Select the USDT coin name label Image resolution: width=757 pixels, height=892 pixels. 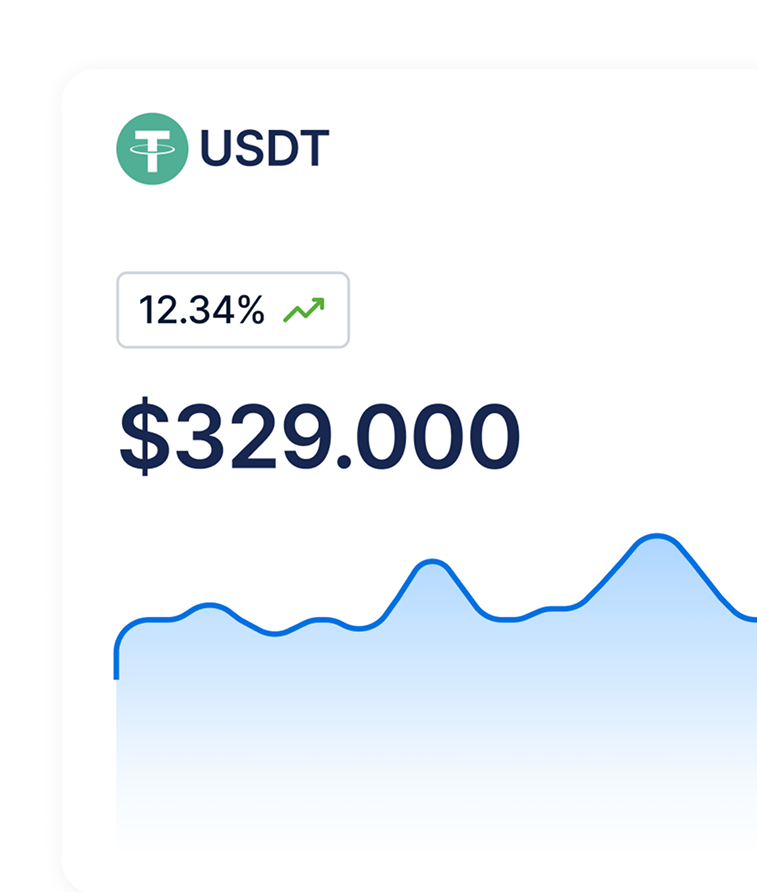click(264, 150)
